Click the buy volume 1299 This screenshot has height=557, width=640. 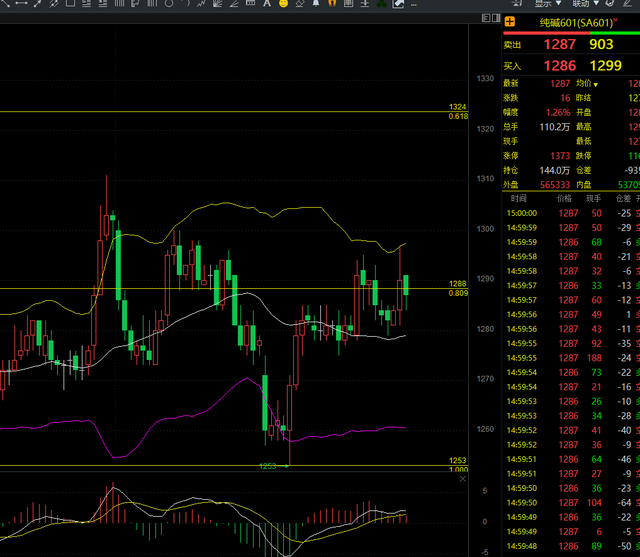coord(606,65)
